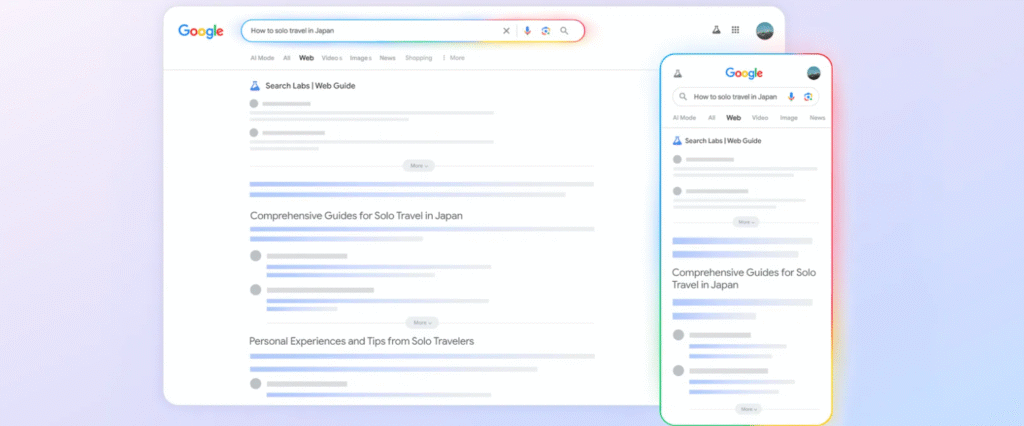Start voice search in desktop search bar
The height and width of the screenshot is (426, 1024).
pos(527,31)
